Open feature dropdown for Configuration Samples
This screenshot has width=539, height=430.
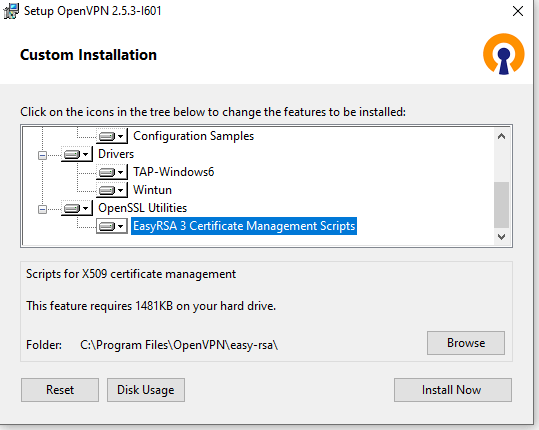112,136
